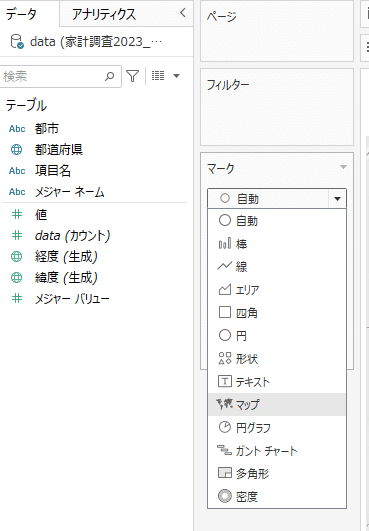The height and width of the screenshot is (531, 369).
Task: Choose 棒 (Bar) mark type
Action: point(277,243)
